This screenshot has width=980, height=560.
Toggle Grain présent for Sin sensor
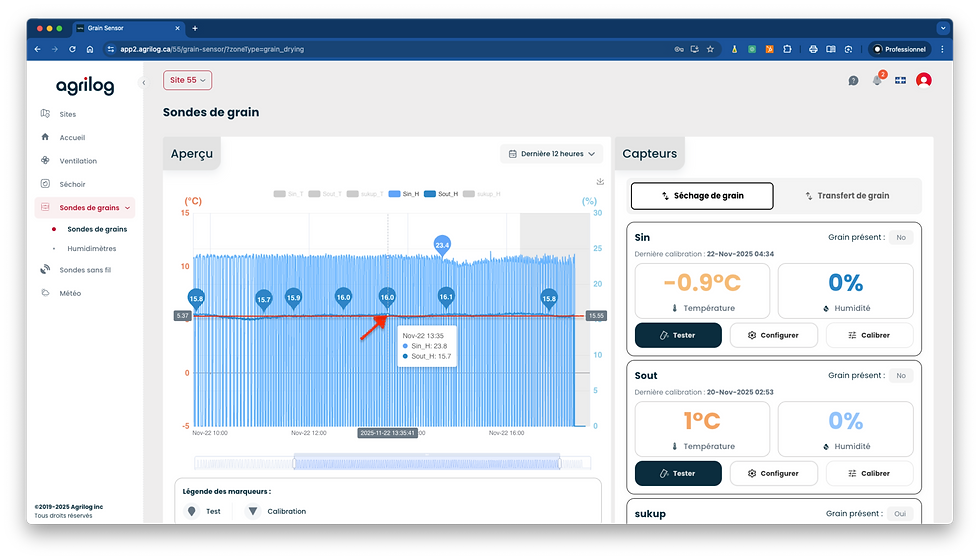coord(901,238)
